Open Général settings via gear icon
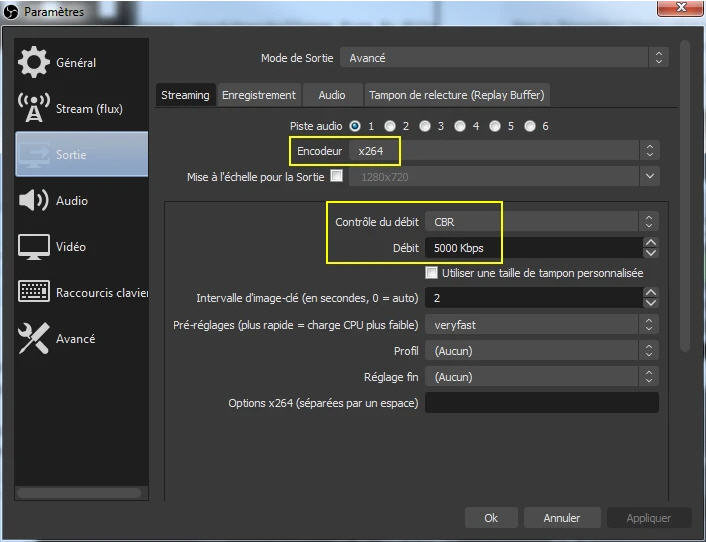The image size is (706, 542). tap(34, 62)
